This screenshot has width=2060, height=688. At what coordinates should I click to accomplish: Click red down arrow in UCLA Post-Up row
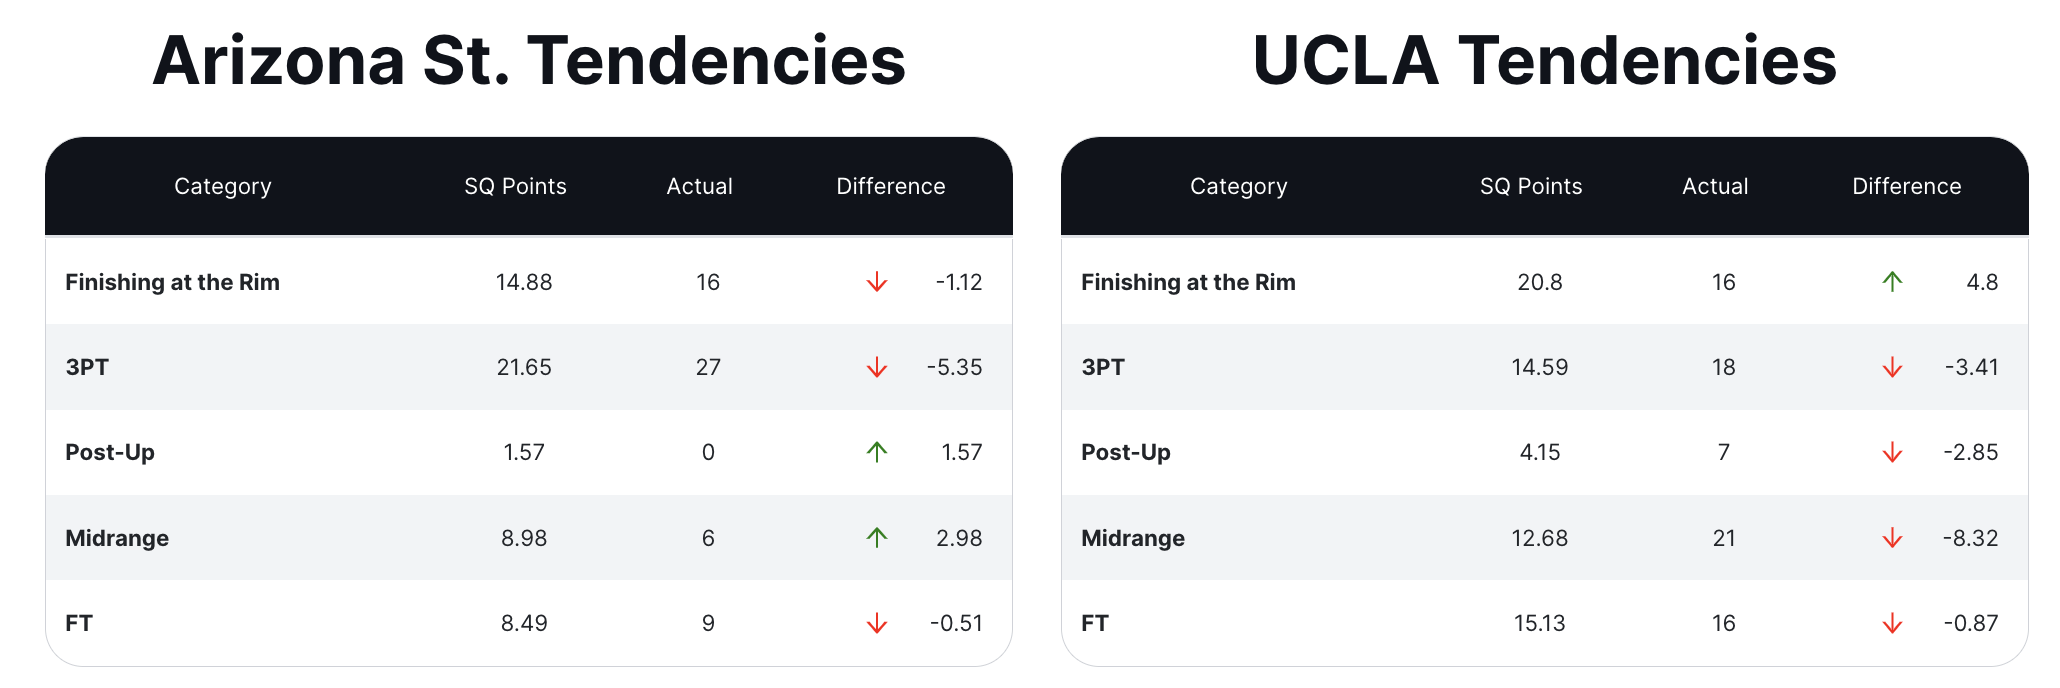pyautogui.click(x=1892, y=452)
